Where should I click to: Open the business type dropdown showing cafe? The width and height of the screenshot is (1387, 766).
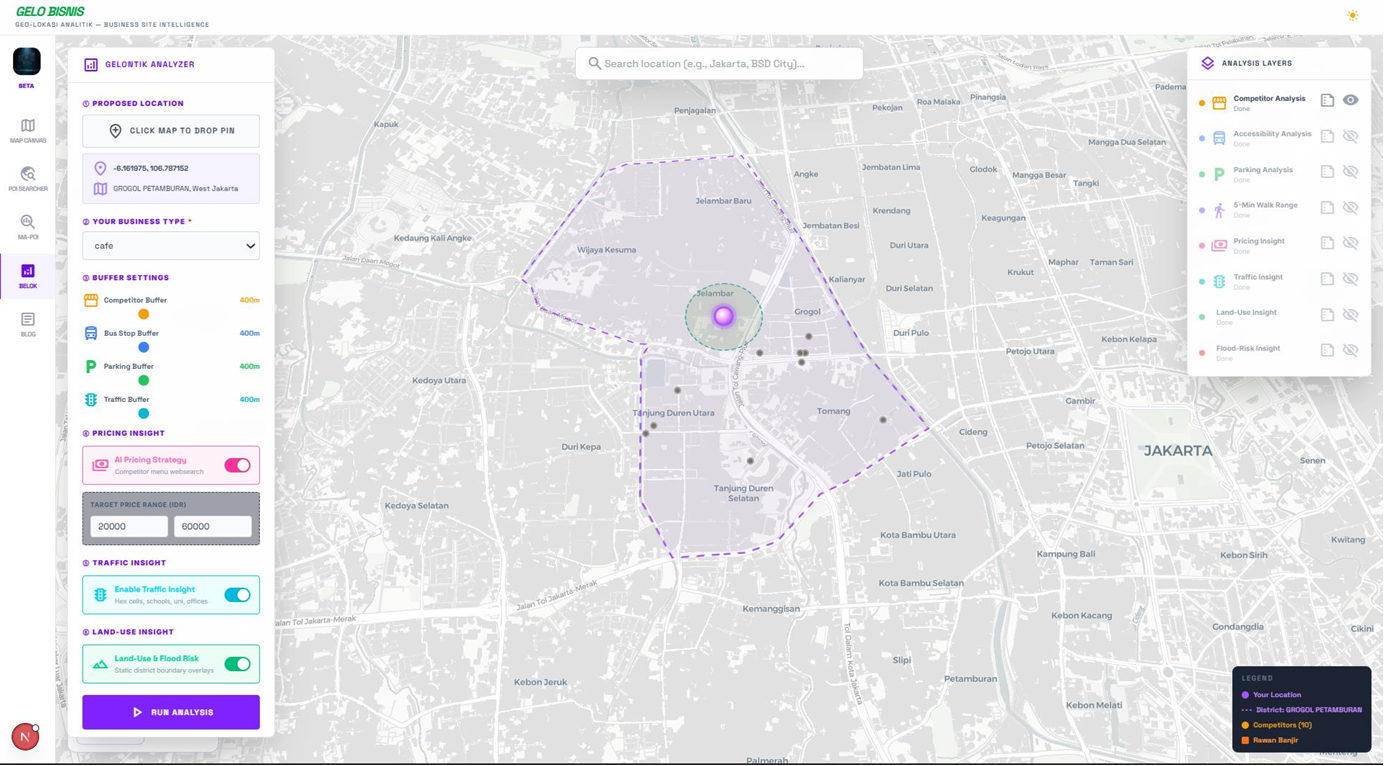pos(171,246)
